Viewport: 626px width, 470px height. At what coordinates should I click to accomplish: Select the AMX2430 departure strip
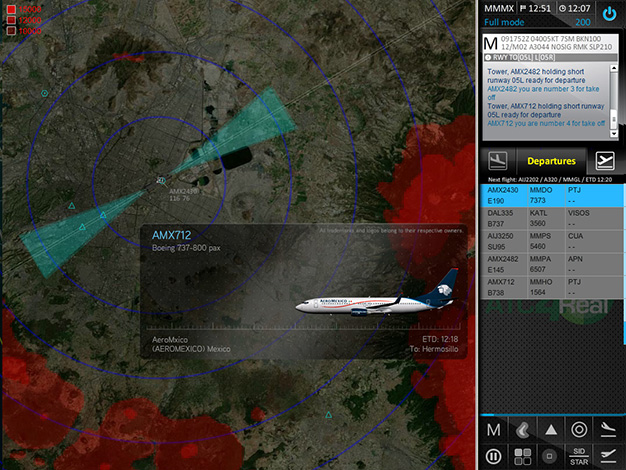[x=553, y=195]
